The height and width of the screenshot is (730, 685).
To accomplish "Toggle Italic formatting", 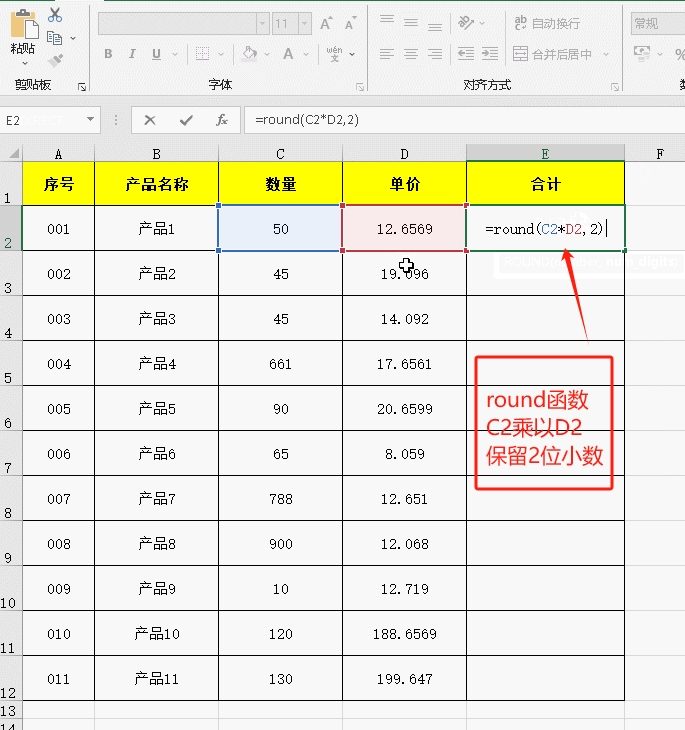I will coord(132,54).
